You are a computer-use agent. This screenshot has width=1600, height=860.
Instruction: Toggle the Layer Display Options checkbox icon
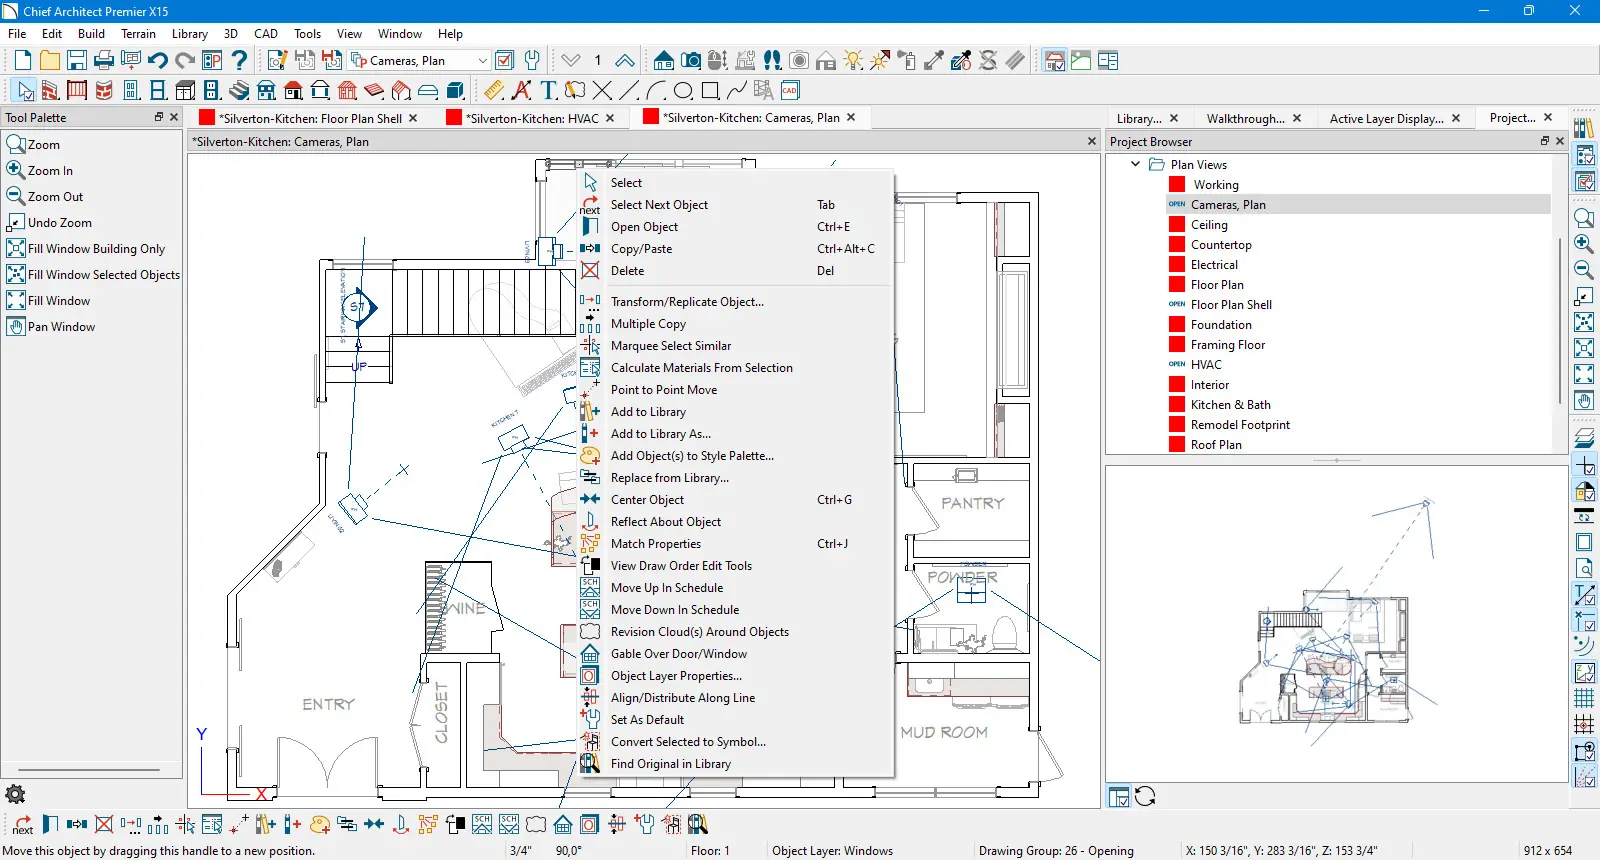tap(504, 61)
